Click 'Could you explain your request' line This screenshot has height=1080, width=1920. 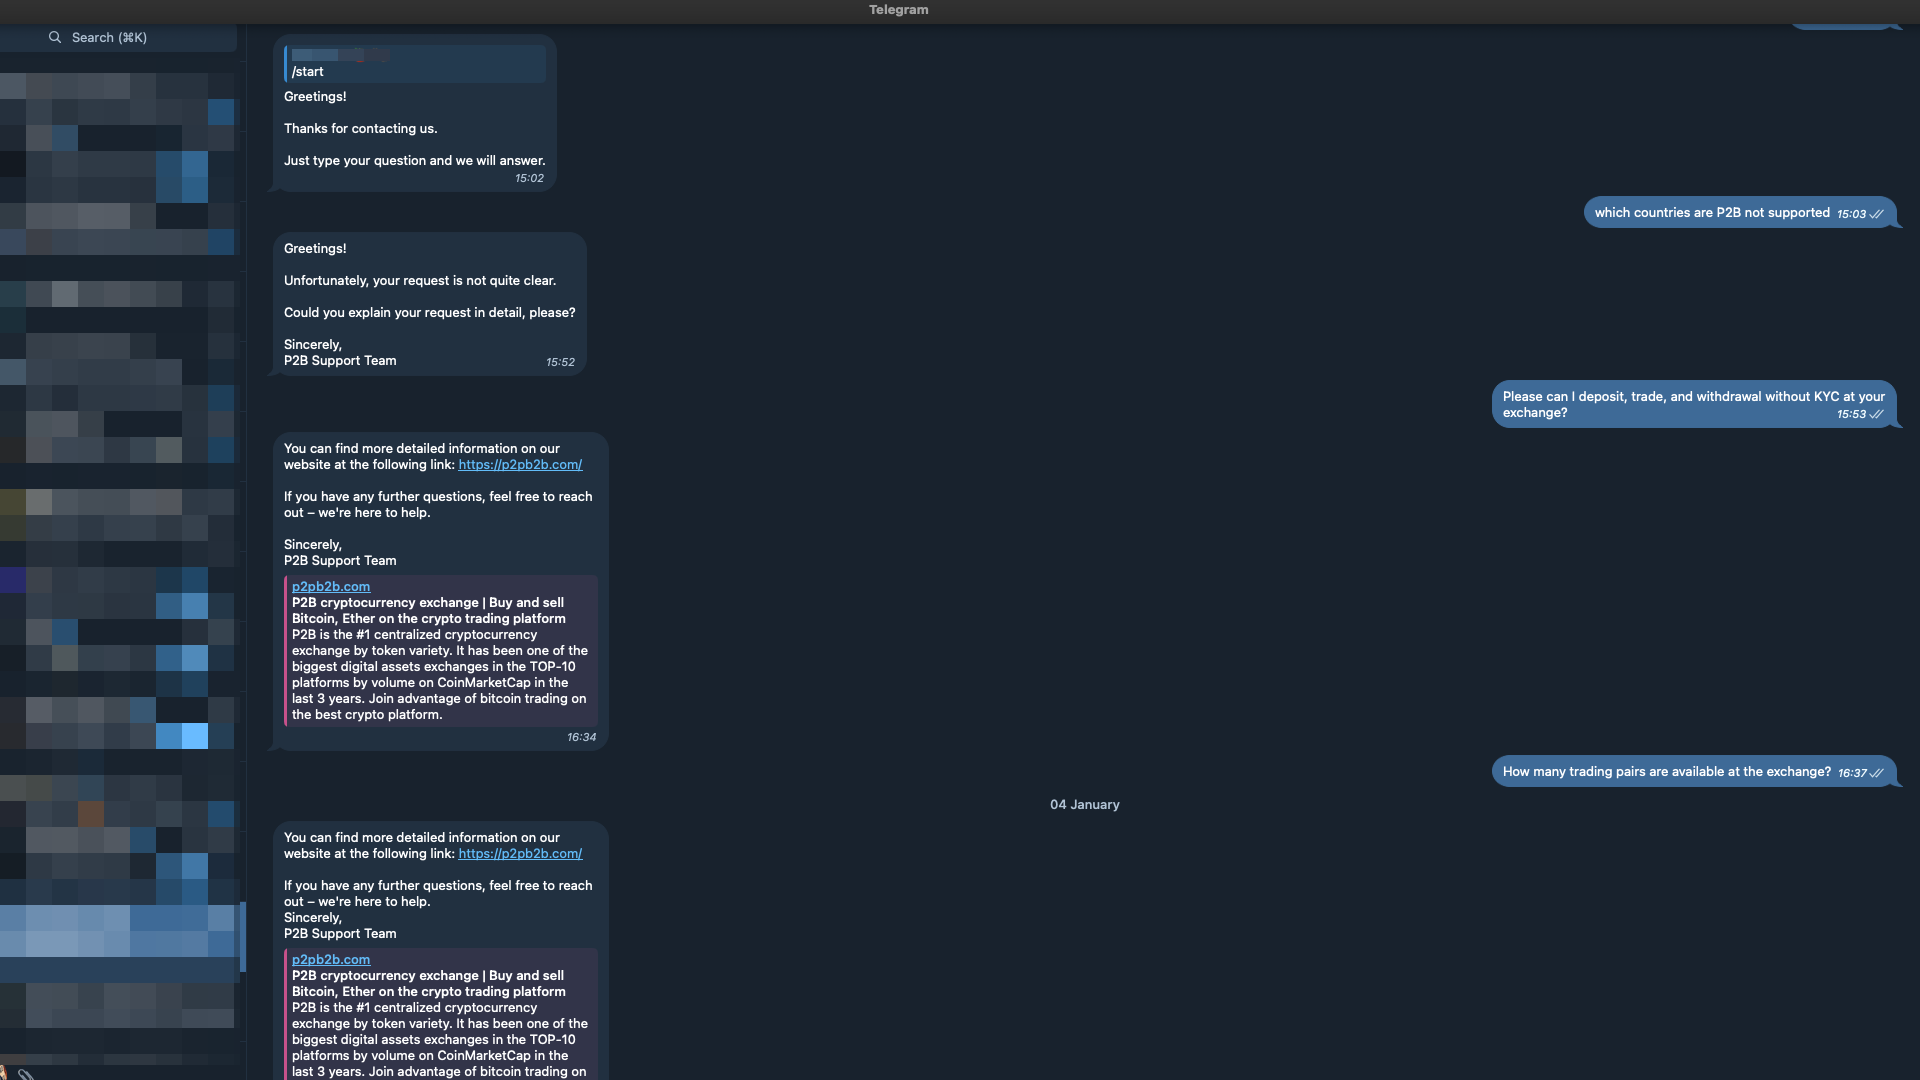click(x=430, y=312)
